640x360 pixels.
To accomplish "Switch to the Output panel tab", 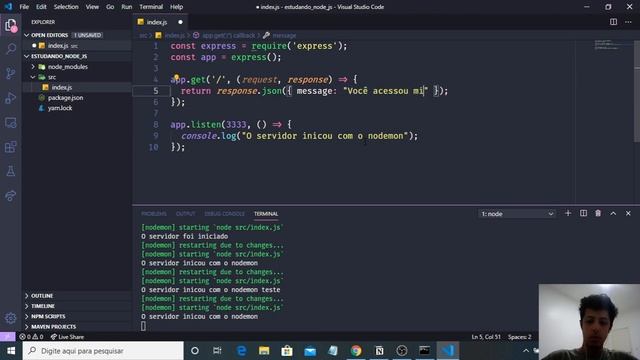I will coord(185,214).
